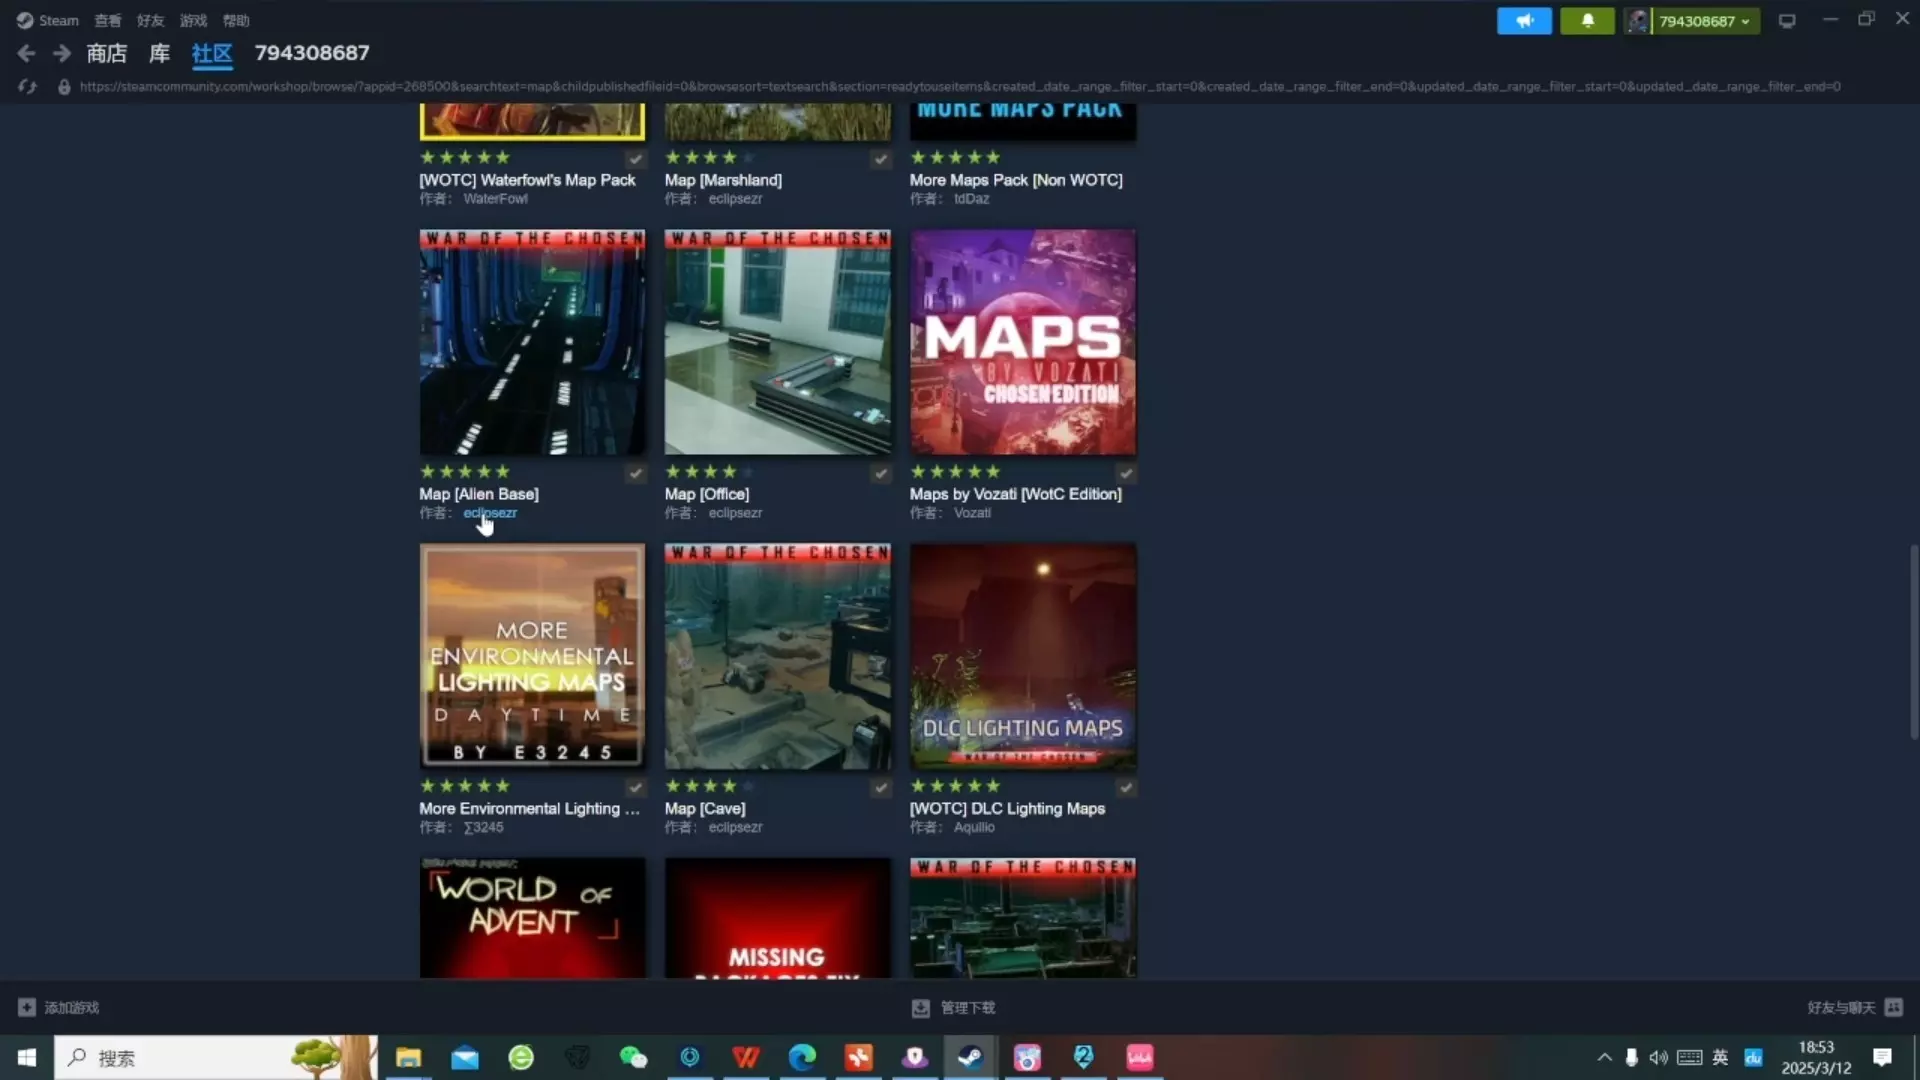1920x1080 pixels.
Task: Go forward with the Steam forward arrow
Action: coord(62,53)
